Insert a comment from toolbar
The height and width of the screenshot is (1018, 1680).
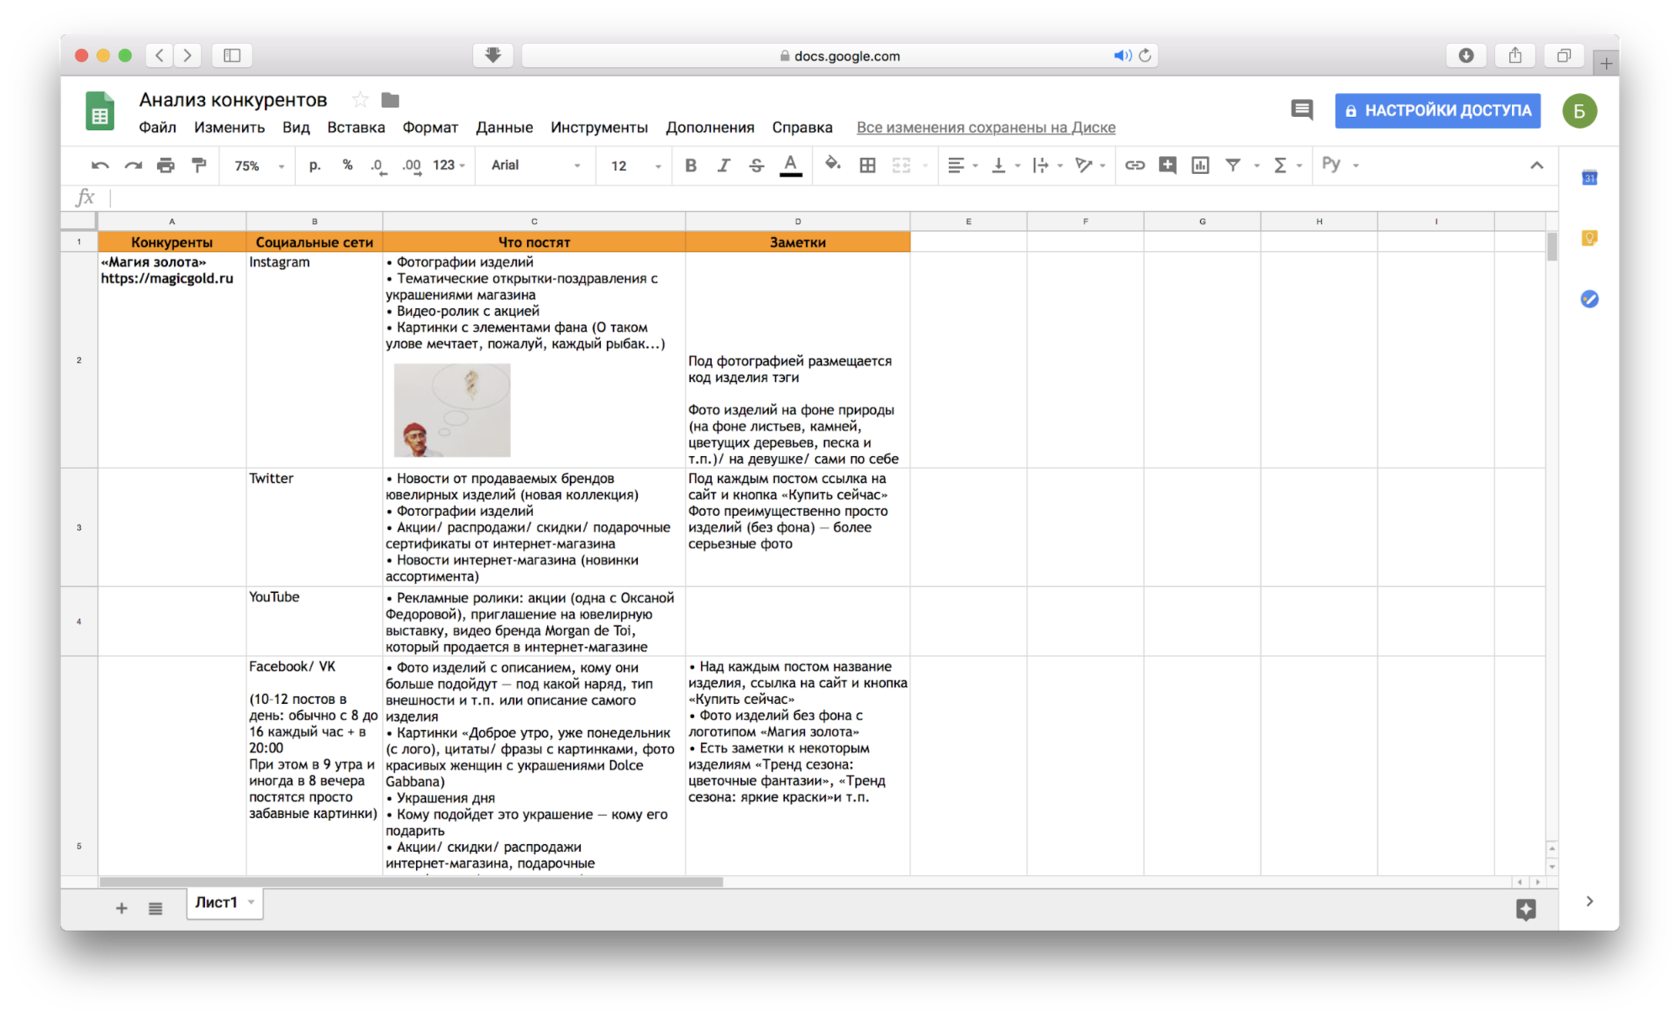tap(1167, 166)
